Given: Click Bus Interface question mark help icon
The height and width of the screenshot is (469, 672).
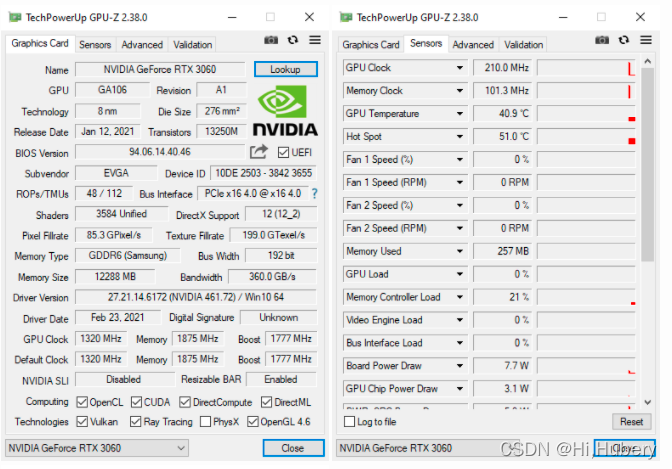Looking at the screenshot, I should point(315,194).
